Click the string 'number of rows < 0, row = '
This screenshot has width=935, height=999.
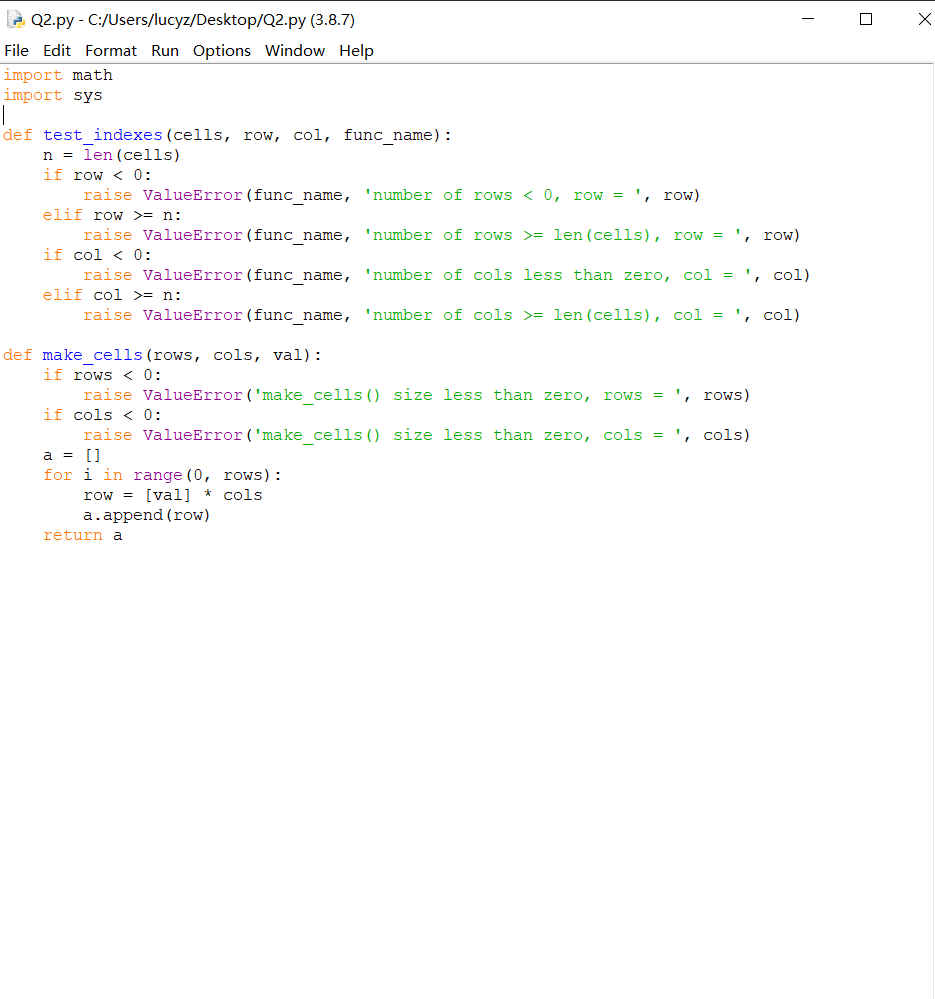tap(503, 196)
